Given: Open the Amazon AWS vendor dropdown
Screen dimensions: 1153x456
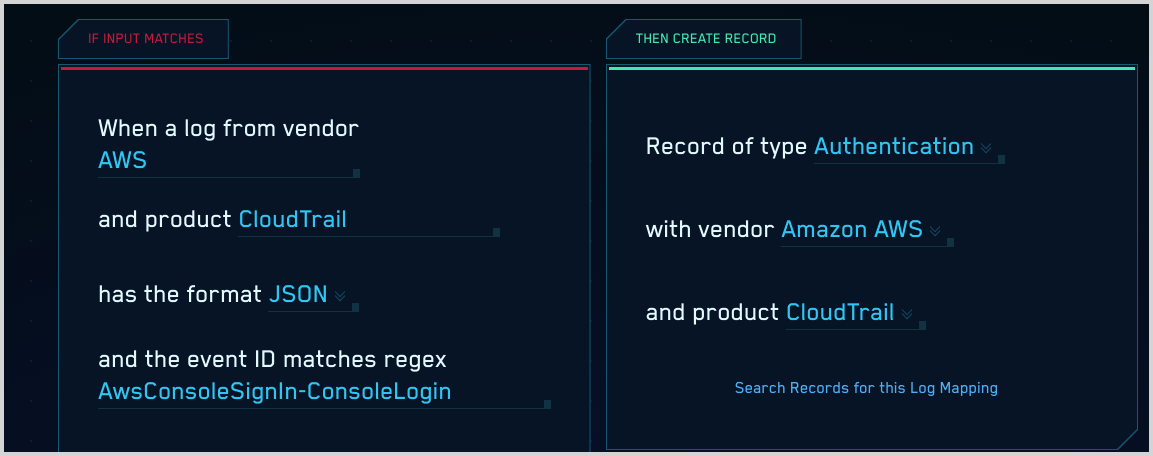Looking at the screenshot, I should 867,231.
